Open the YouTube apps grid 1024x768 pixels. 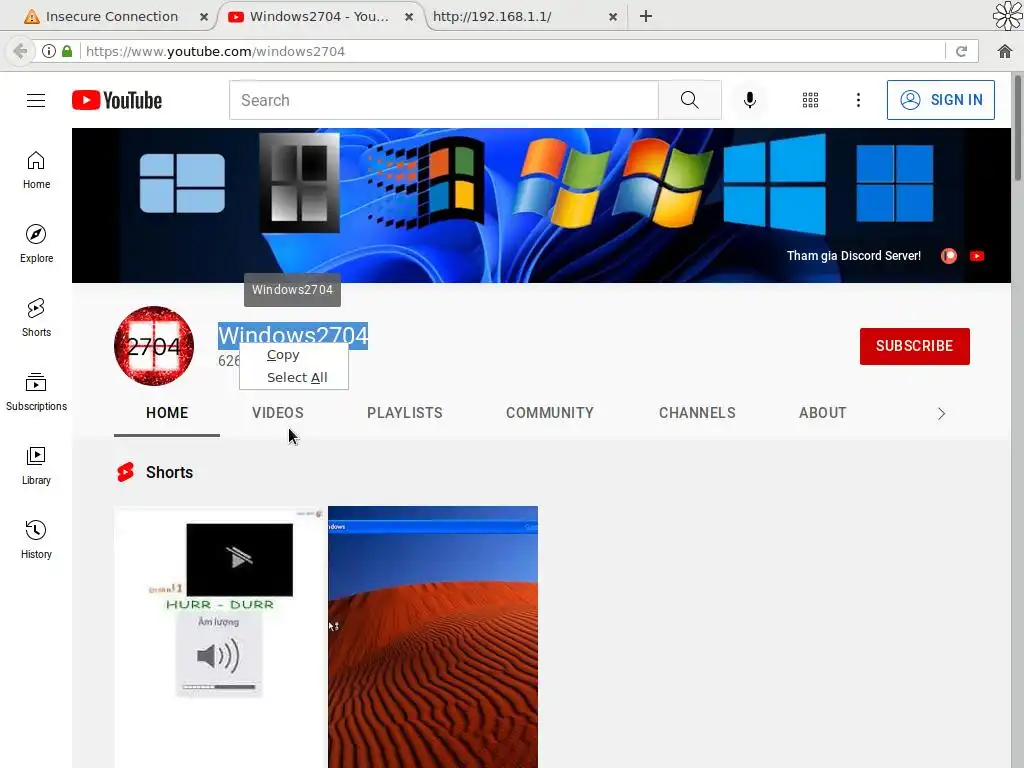coord(810,100)
